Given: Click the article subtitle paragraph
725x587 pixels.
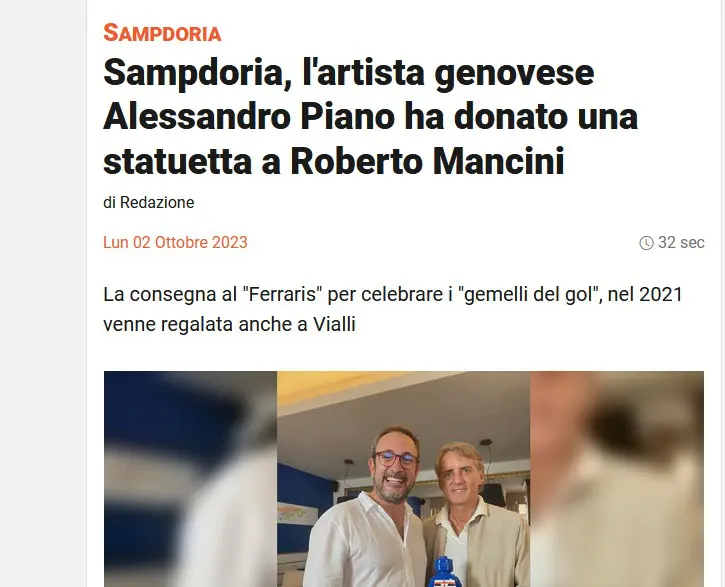Looking at the screenshot, I should (393, 309).
